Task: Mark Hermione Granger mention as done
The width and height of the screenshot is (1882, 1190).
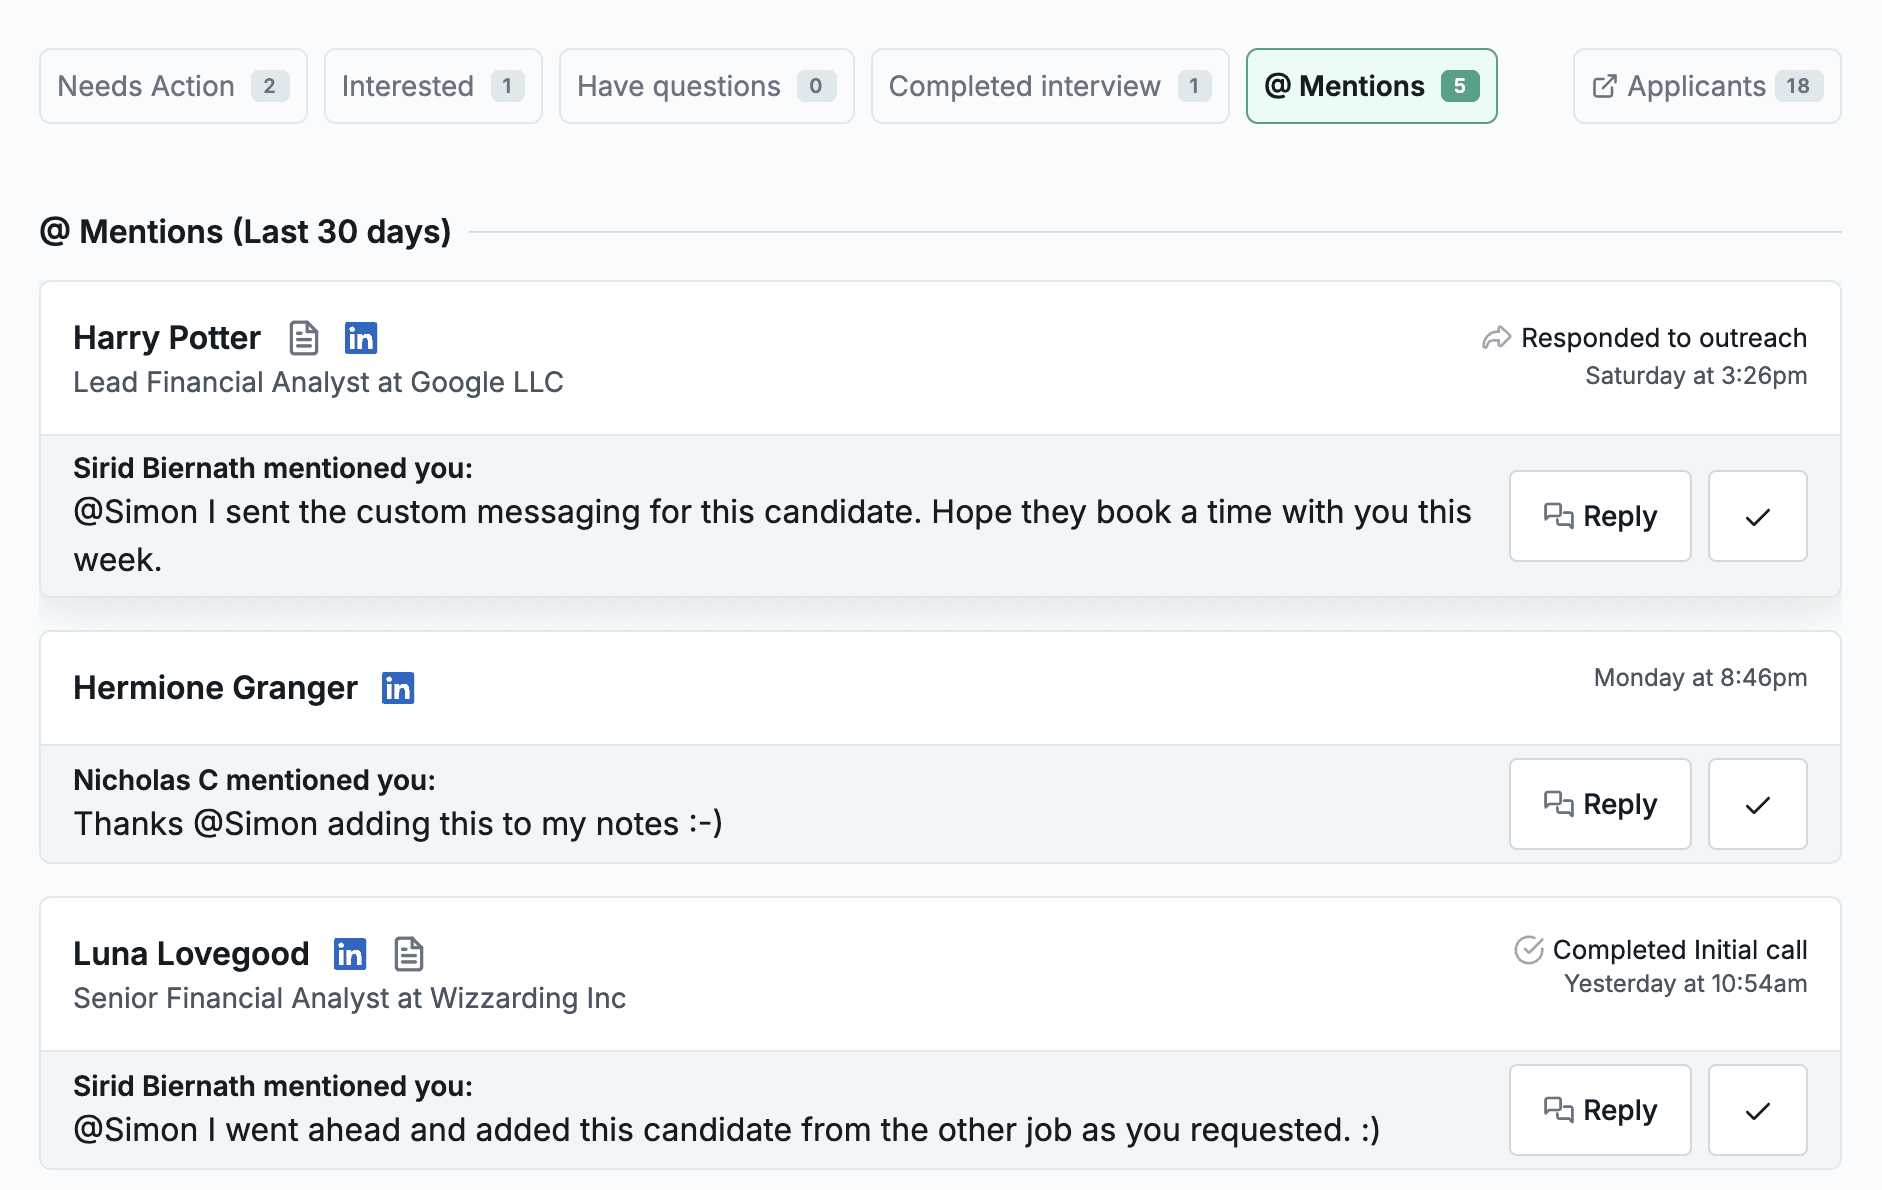Action: [x=1757, y=804]
